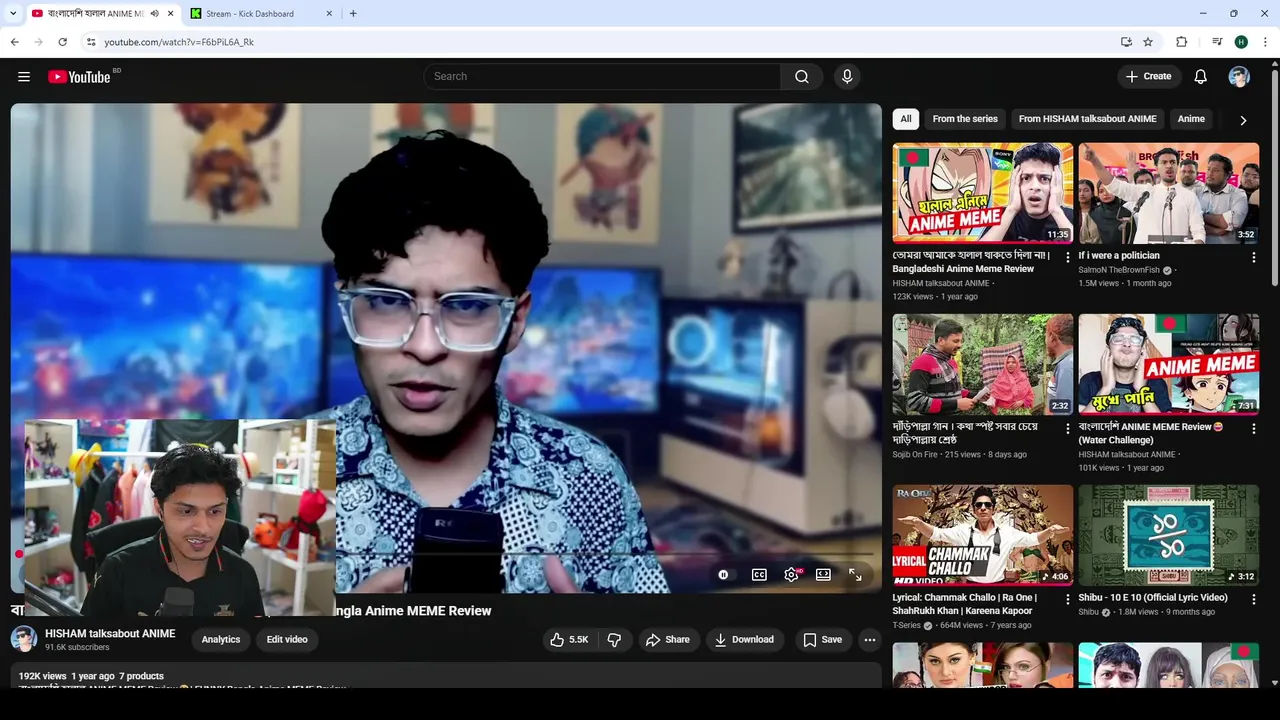Open T-Series channel link
This screenshot has height=720, width=1280.
click(907, 626)
